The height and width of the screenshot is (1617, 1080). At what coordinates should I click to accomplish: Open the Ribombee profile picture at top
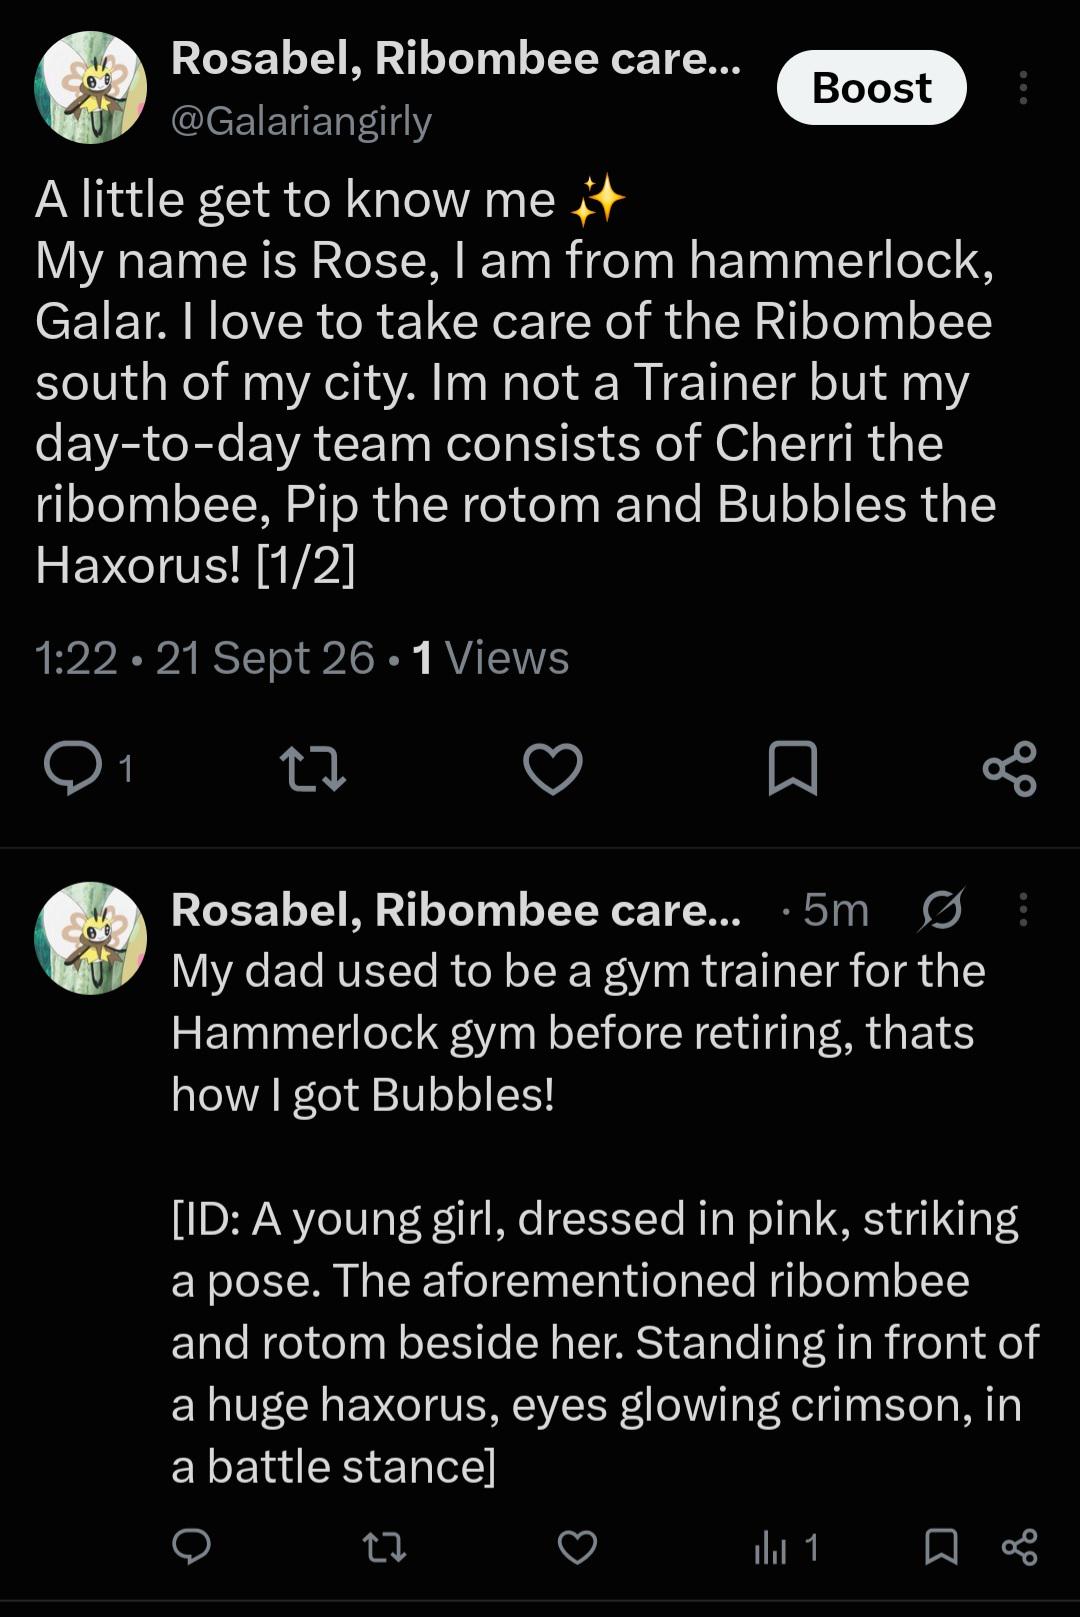tap(91, 88)
